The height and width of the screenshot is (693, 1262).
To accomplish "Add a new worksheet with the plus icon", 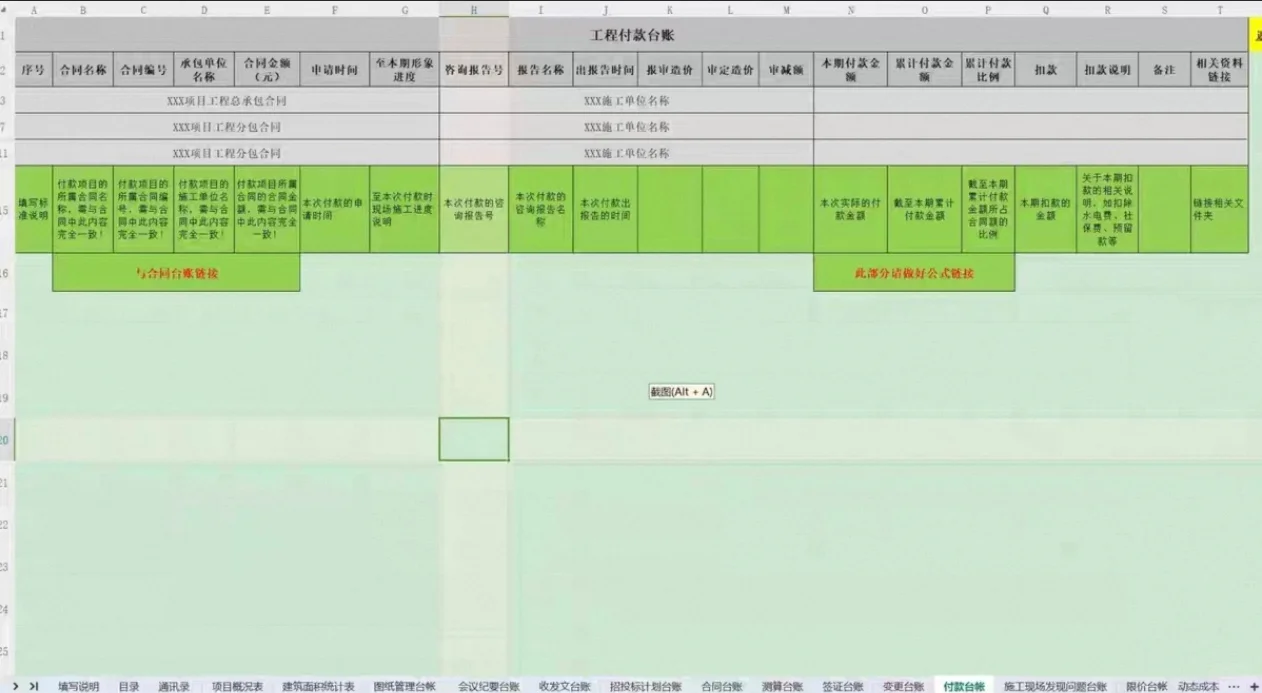I will (1254, 686).
